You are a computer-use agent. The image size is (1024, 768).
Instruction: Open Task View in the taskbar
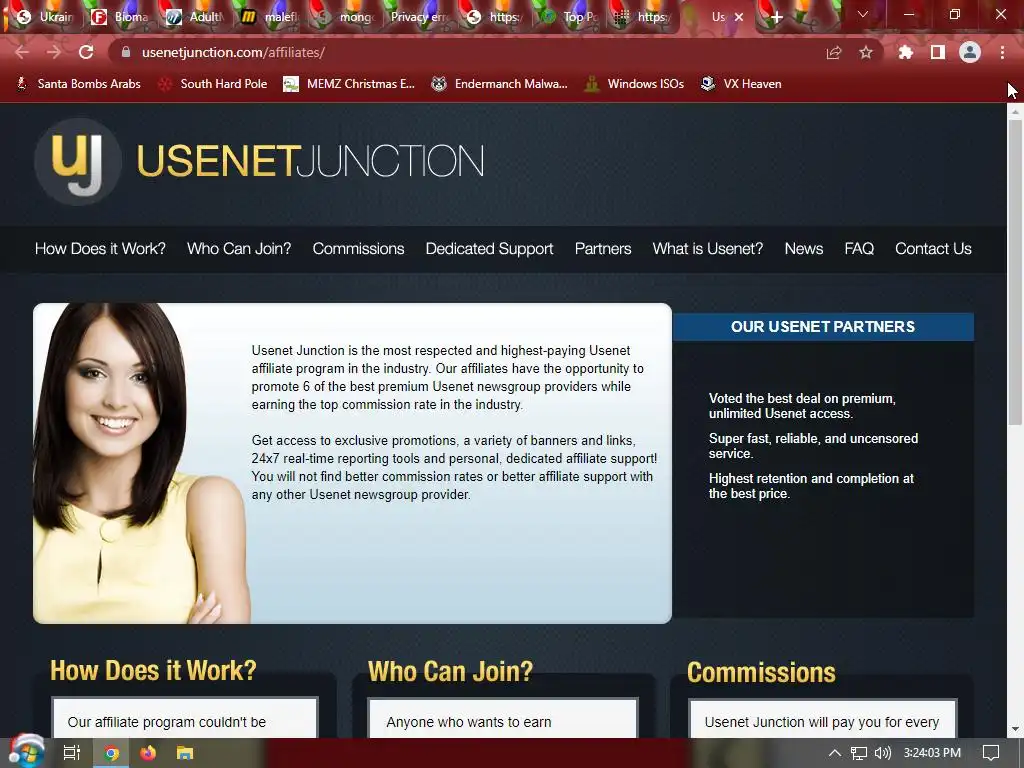(72, 753)
